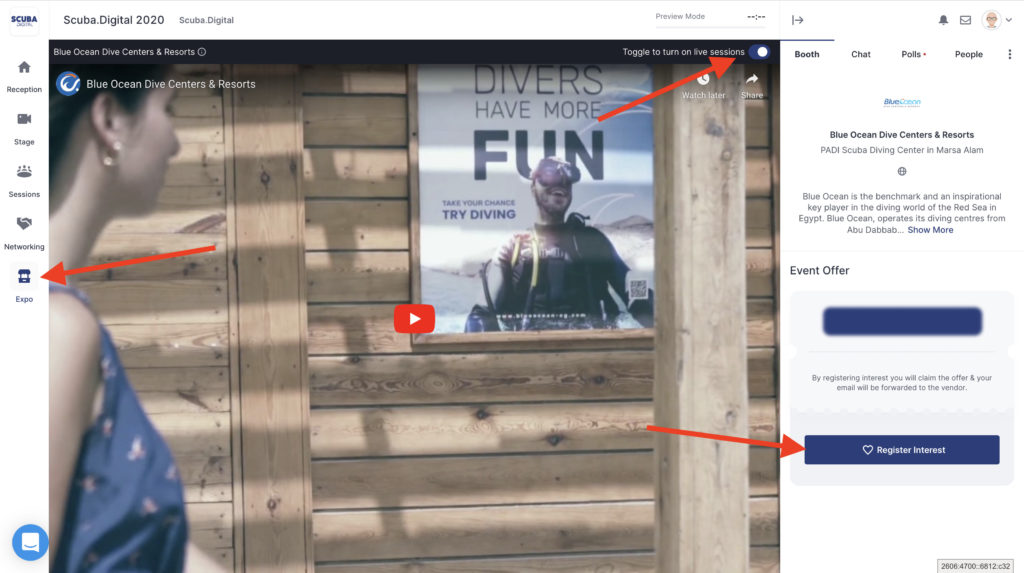
Task: Click the BlueOcean logo in booth panel
Action: click(x=902, y=102)
